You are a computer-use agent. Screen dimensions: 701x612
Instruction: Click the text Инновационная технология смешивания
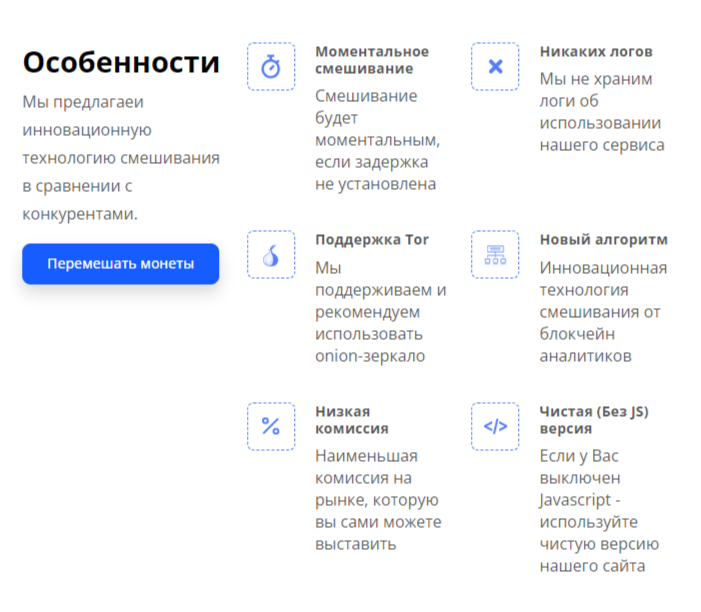click(x=604, y=312)
